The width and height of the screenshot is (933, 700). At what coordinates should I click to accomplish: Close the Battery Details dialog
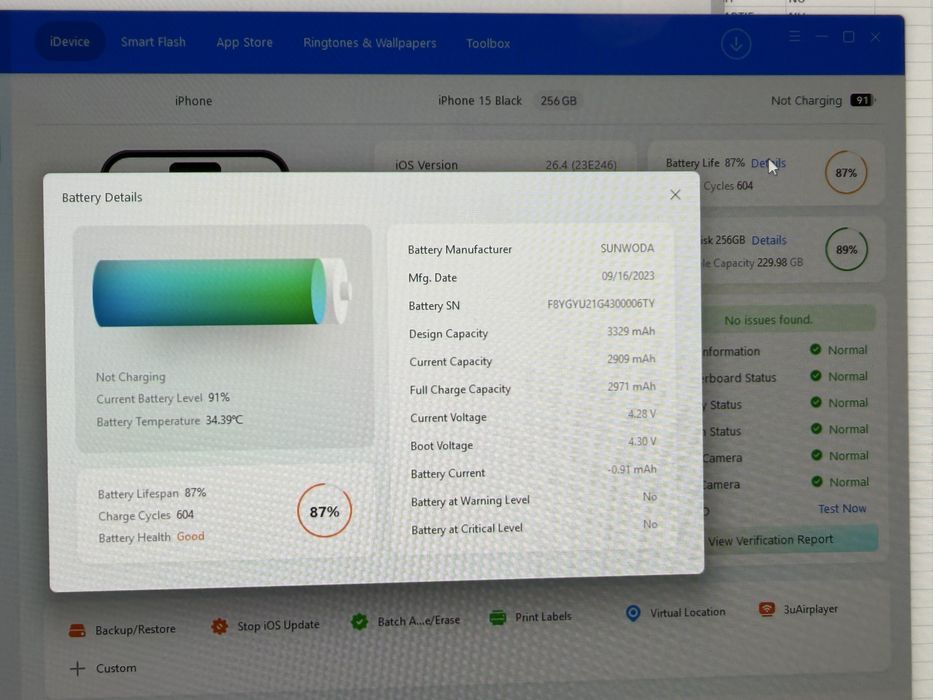coord(675,195)
